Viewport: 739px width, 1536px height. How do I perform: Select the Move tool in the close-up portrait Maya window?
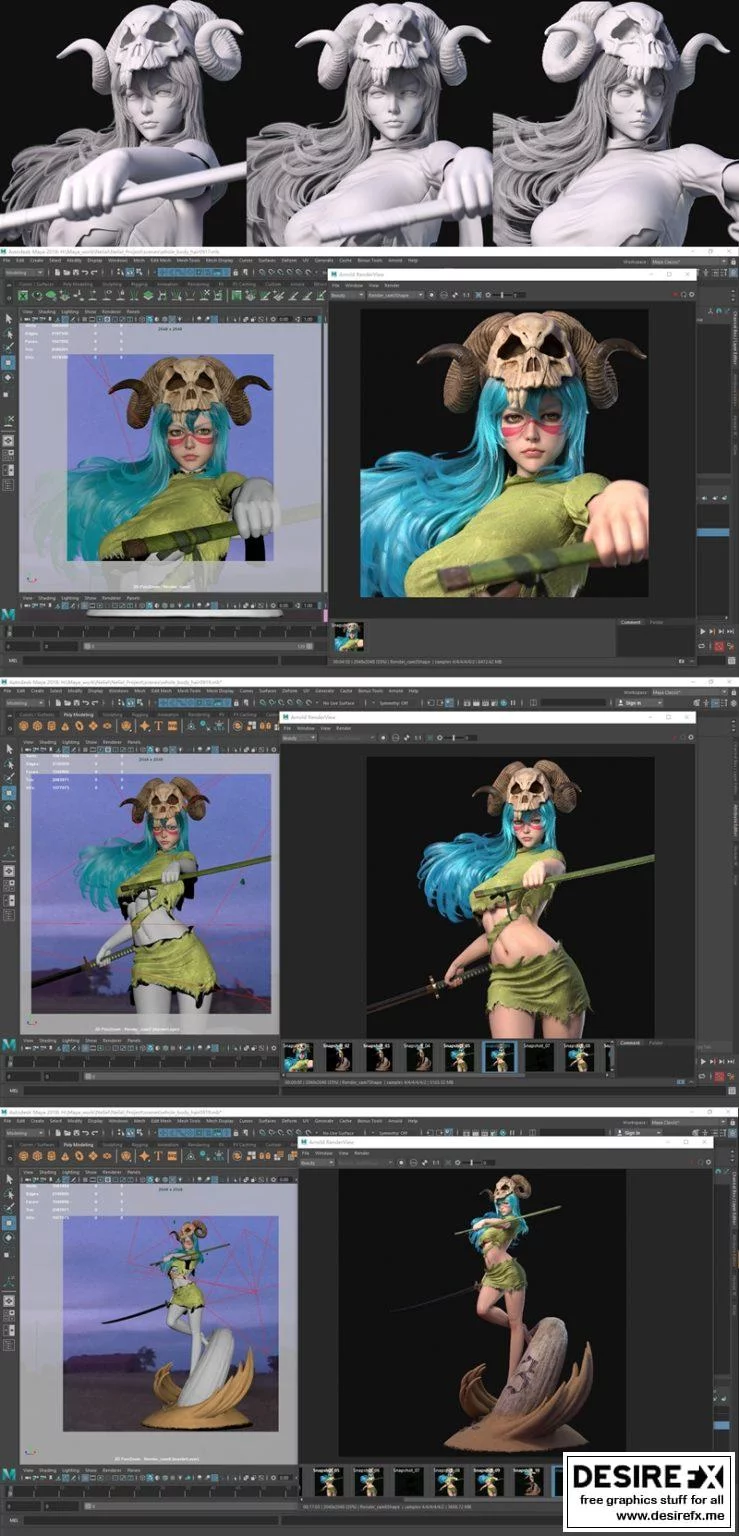pyautogui.click(x=8, y=362)
